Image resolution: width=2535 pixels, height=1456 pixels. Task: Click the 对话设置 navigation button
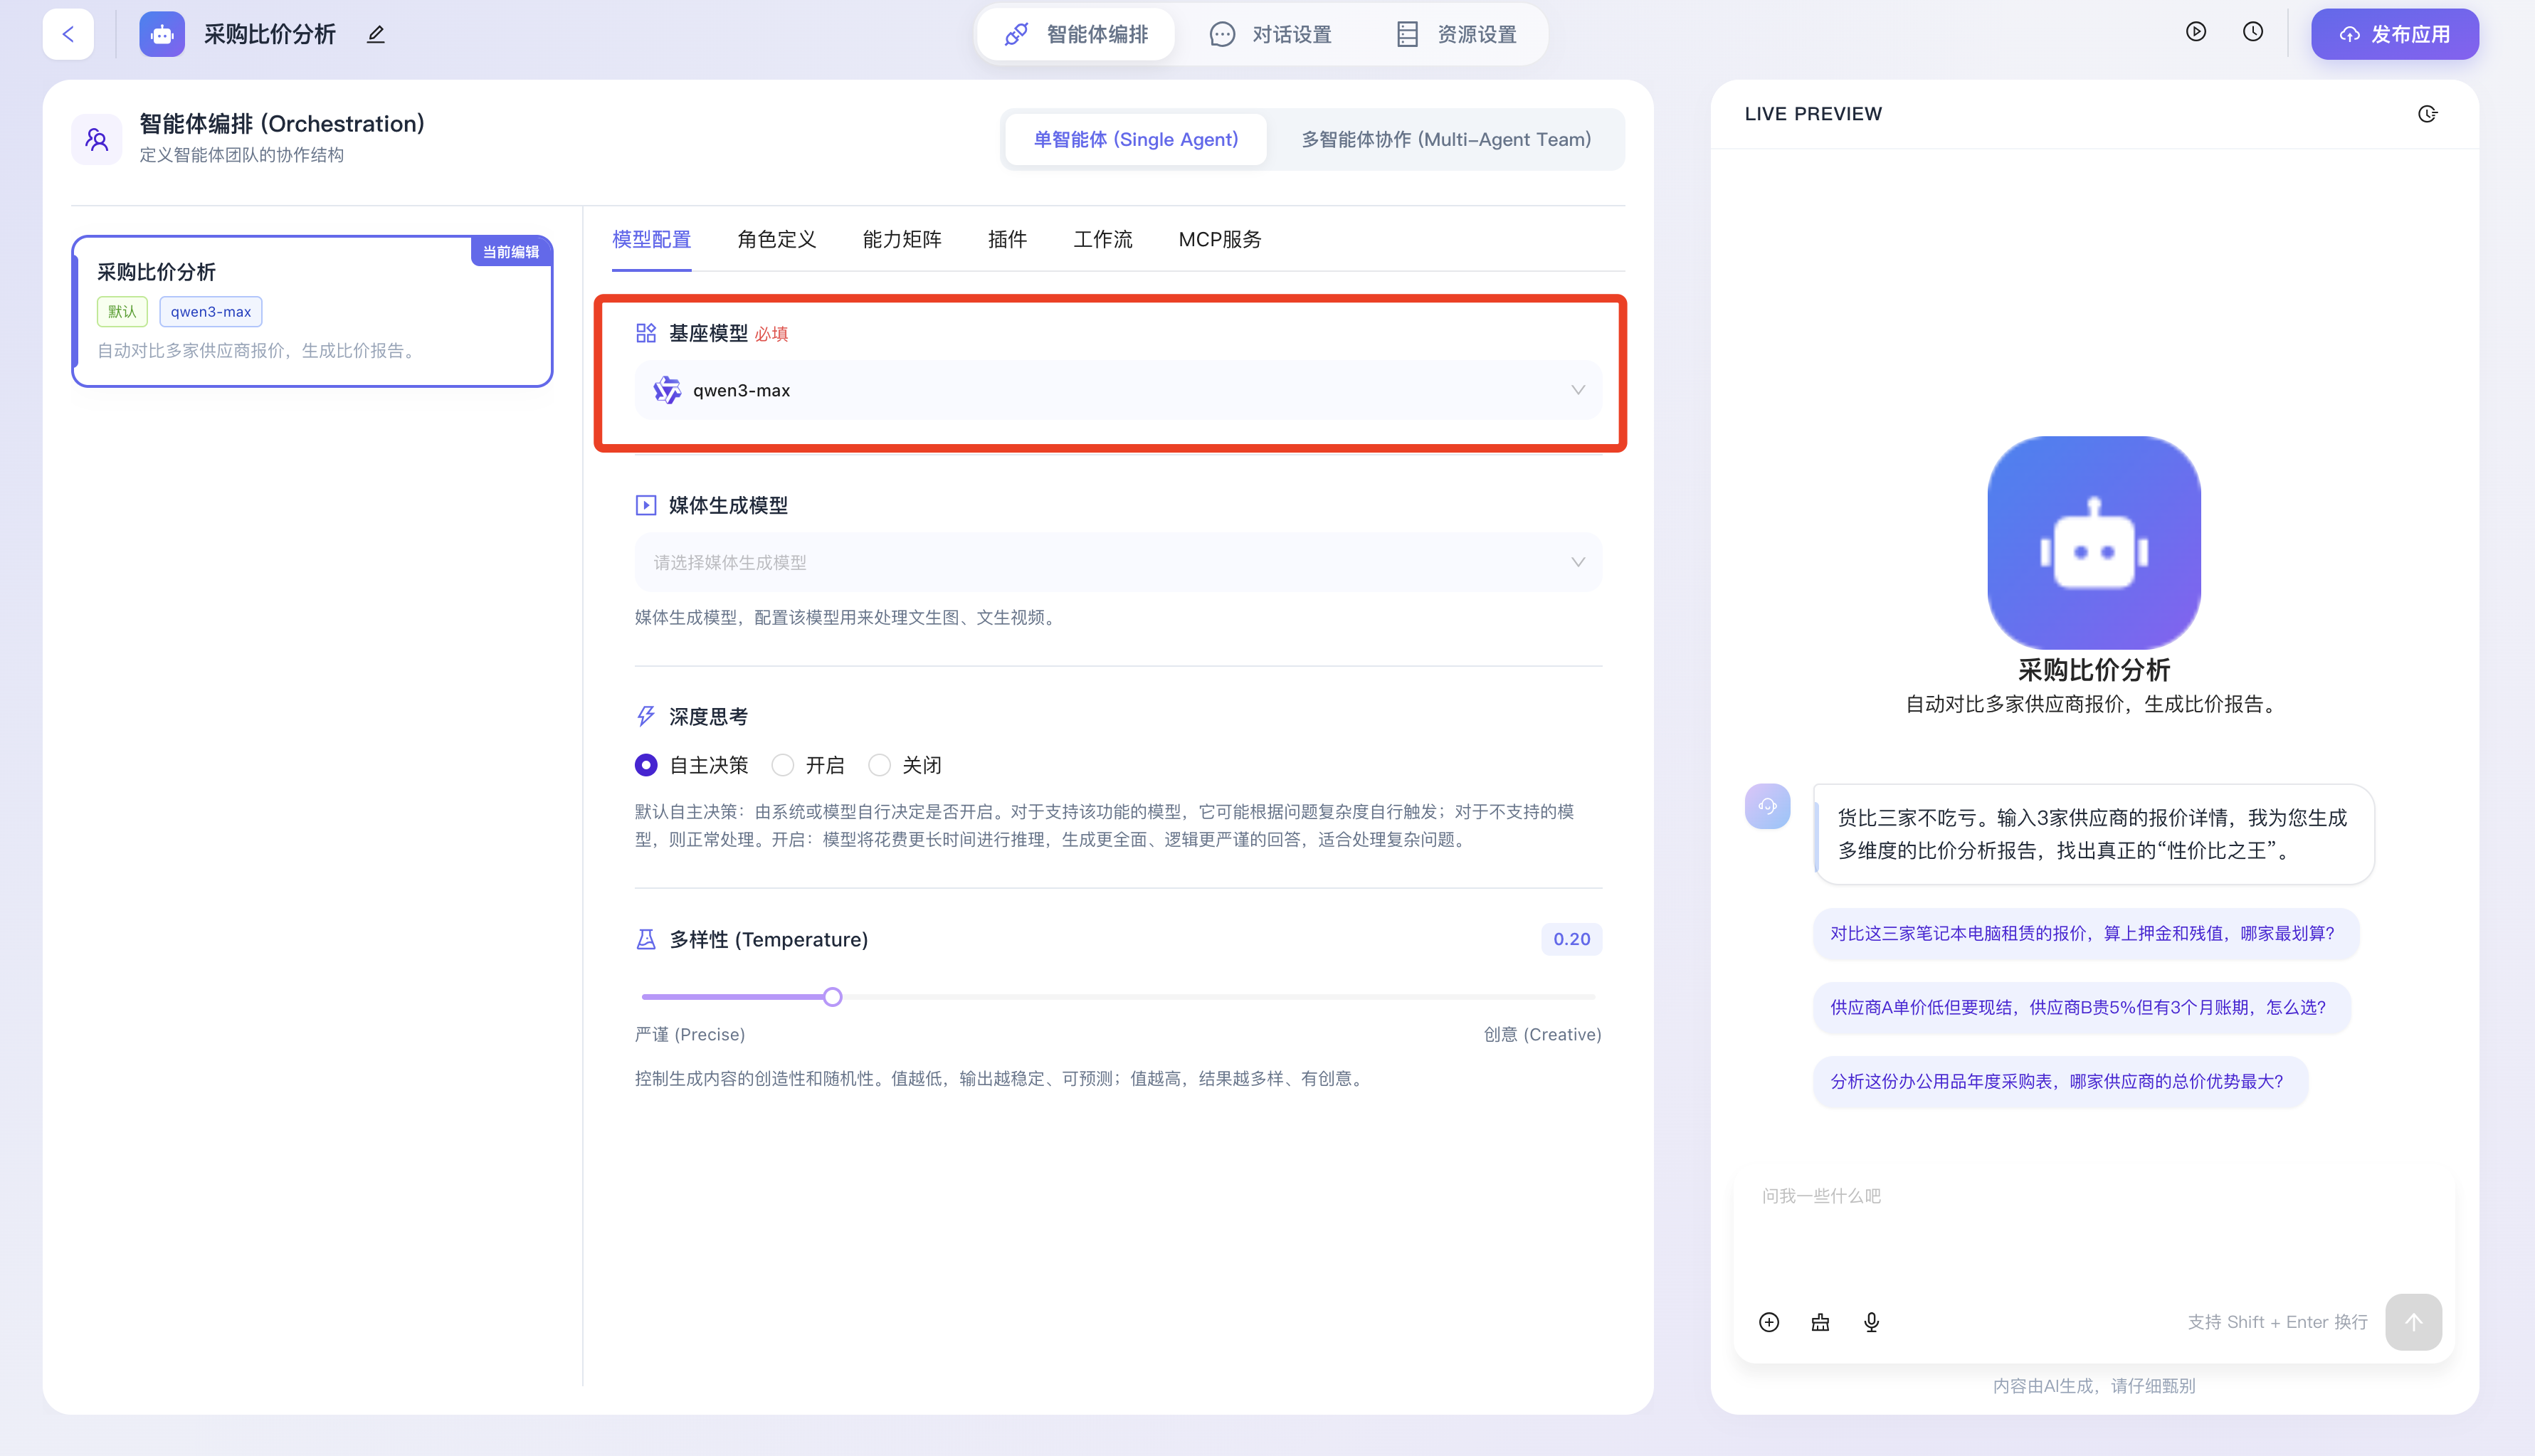pos(1270,34)
